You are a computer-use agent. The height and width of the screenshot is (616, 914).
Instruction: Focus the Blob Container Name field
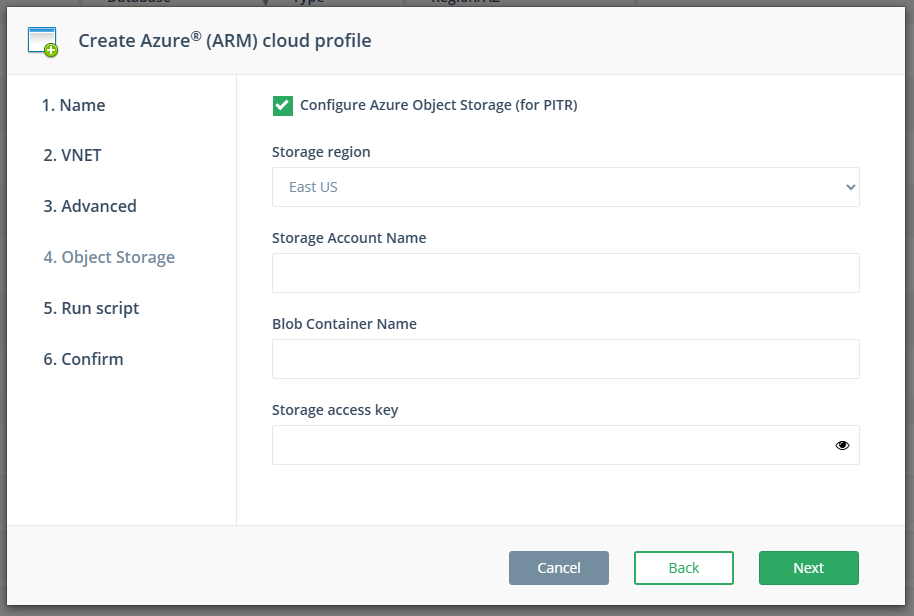coord(565,359)
